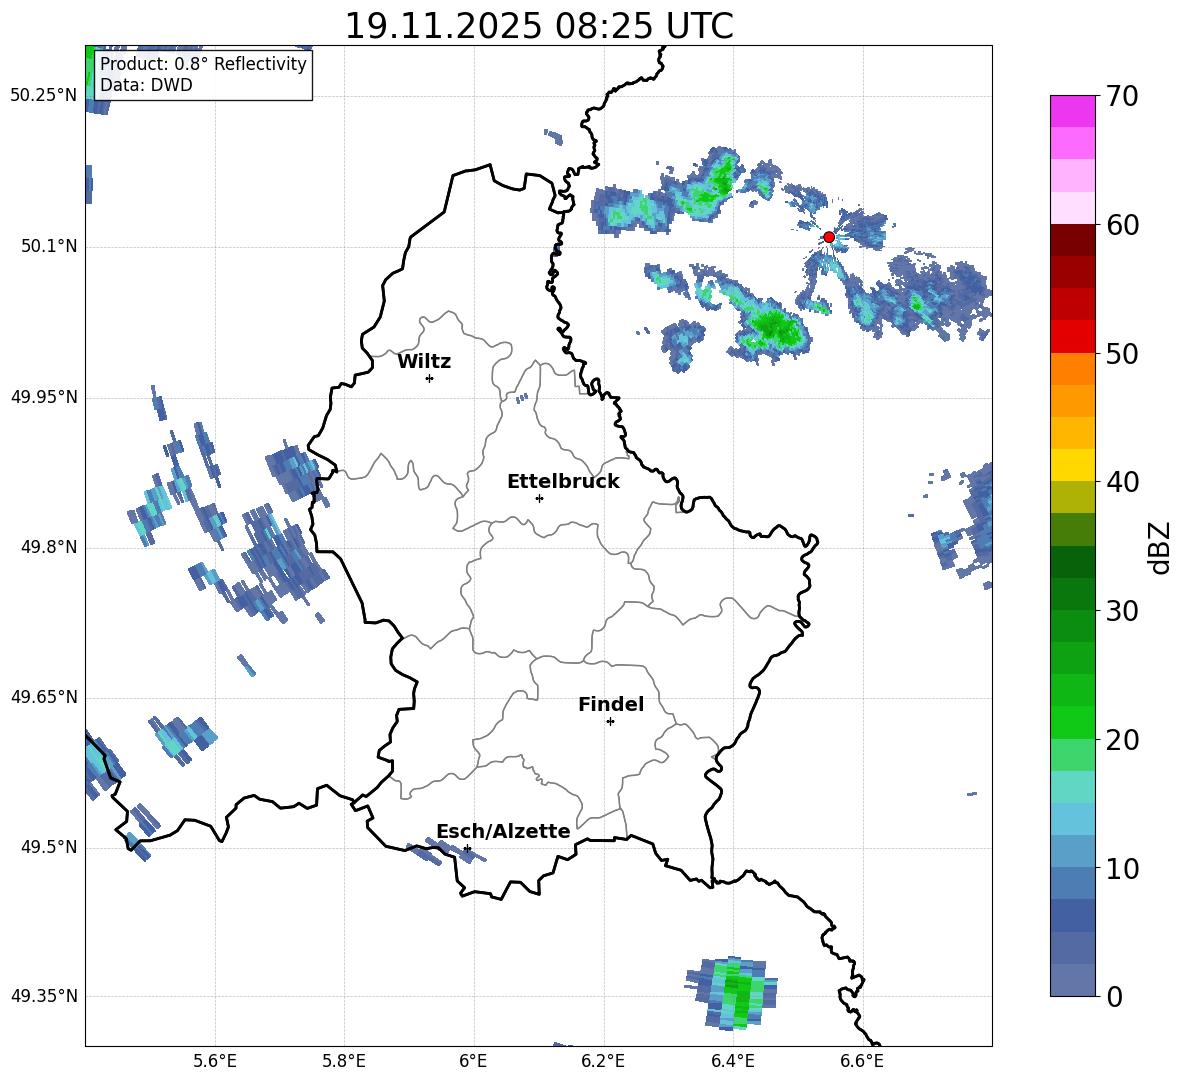This screenshot has width=1184, height=1081.
Task: Click the latitude label 49.95°N
Action: tap(44, 397)
